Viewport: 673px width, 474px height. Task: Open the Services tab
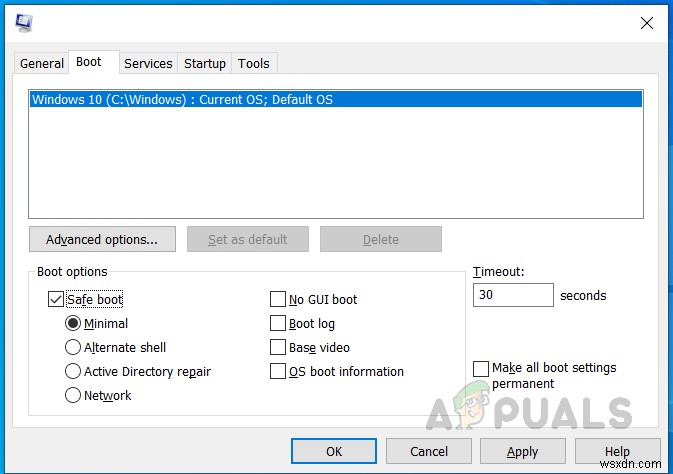(x=148, y=64)
